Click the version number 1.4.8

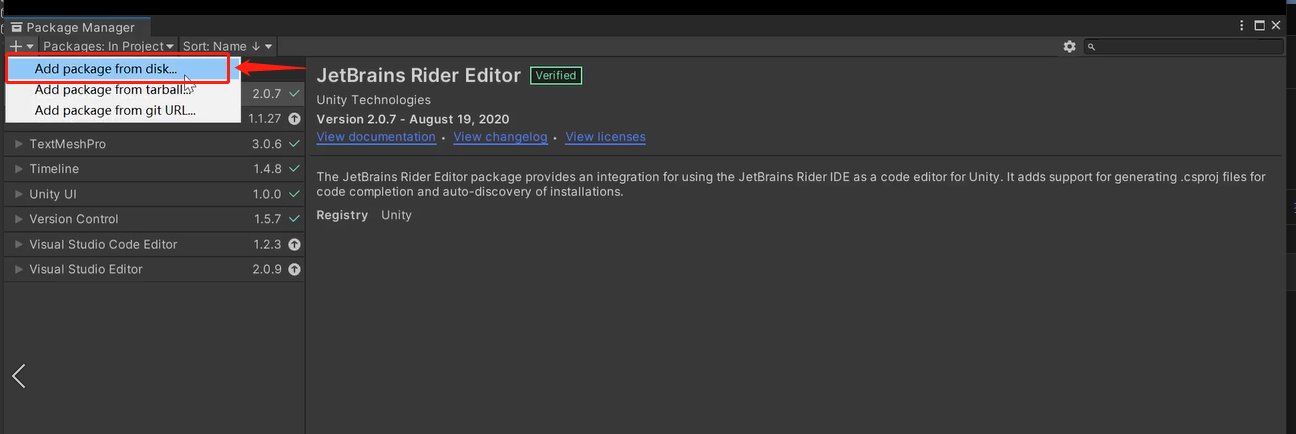tap(267, 169)
